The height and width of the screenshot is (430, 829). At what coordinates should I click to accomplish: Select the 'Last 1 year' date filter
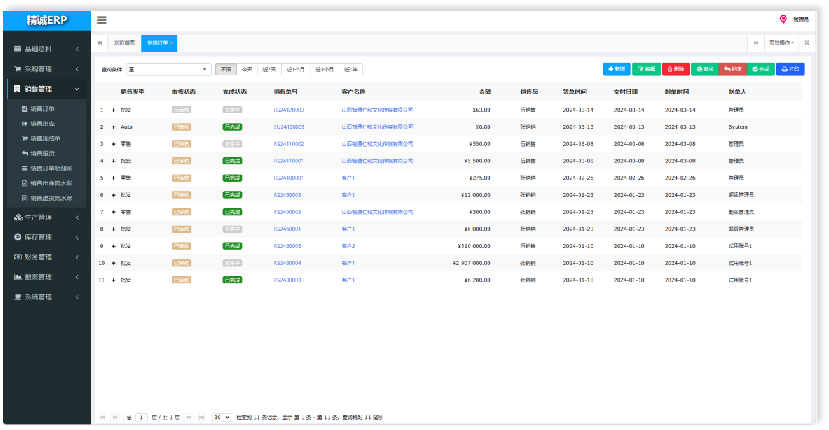[351, 69]
